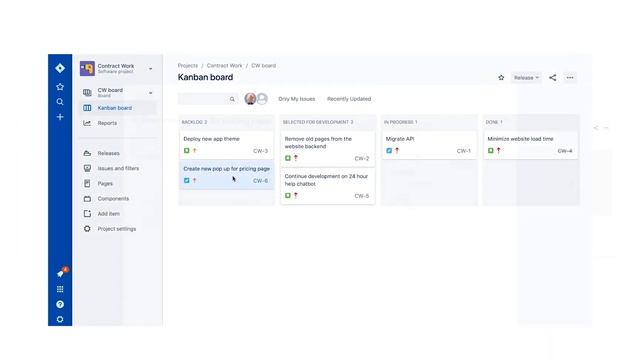Image resolution: width=640 pixels, height=360 pixels.
Task: Open the Minimize website load time card
Action: pos(531,145)
